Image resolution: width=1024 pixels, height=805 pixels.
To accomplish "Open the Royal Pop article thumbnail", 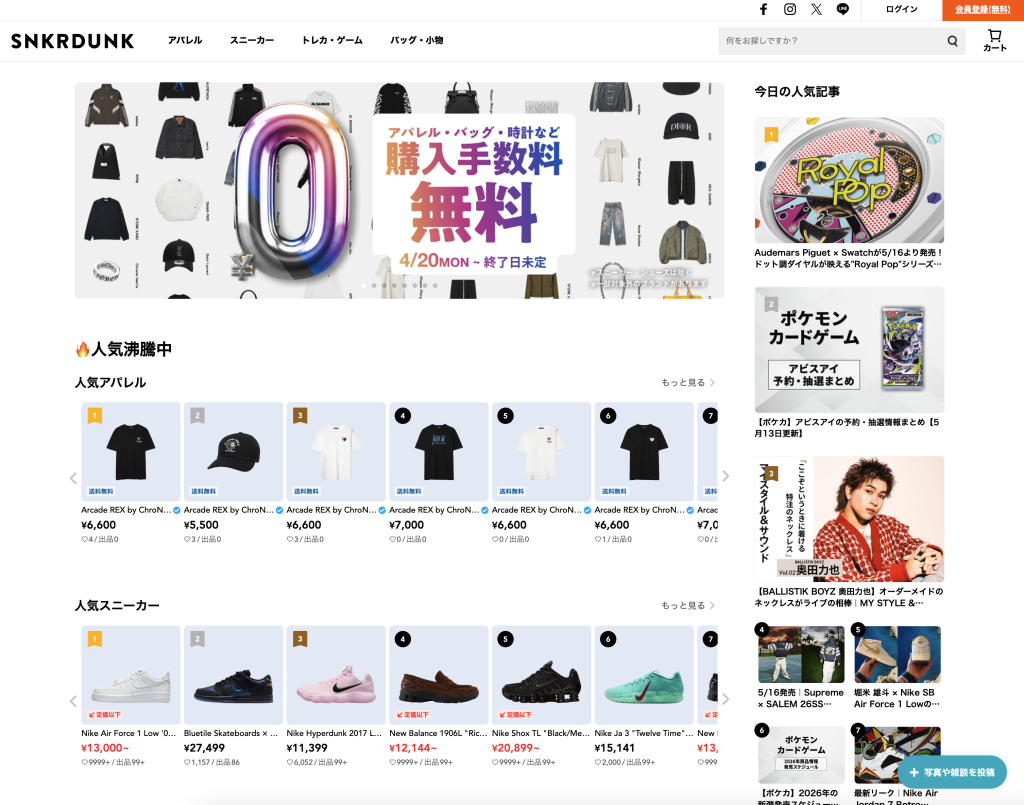I will click(x=849, y=180).
